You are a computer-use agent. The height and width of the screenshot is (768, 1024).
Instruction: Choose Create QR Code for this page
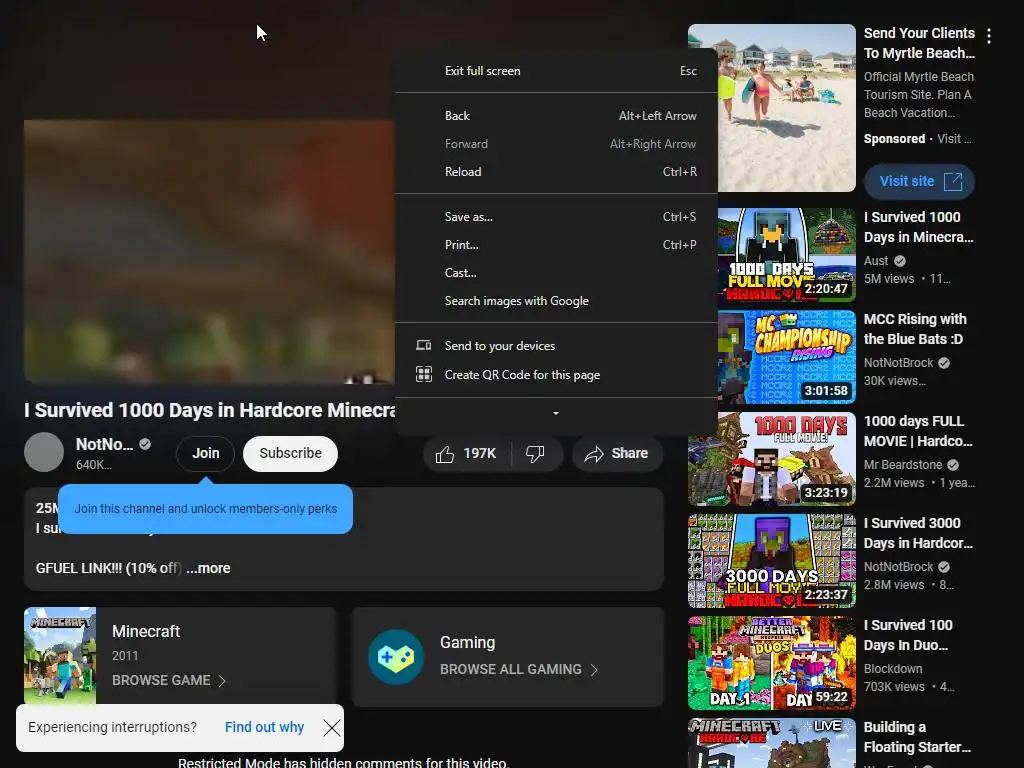[556, 375]
